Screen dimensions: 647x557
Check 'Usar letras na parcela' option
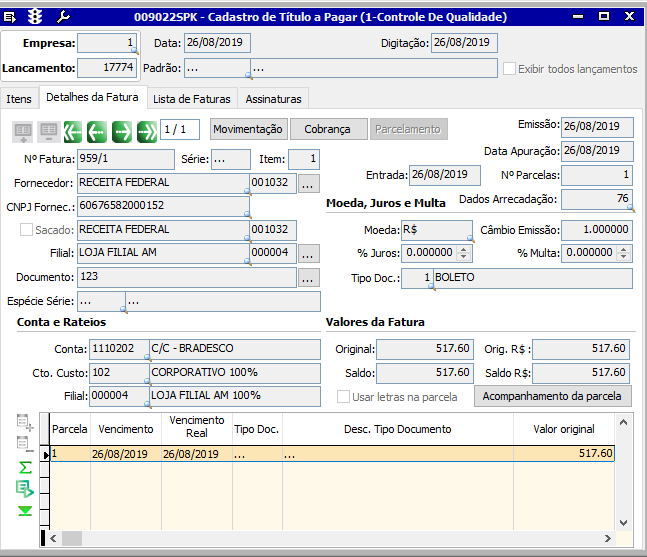pos(344,397)
